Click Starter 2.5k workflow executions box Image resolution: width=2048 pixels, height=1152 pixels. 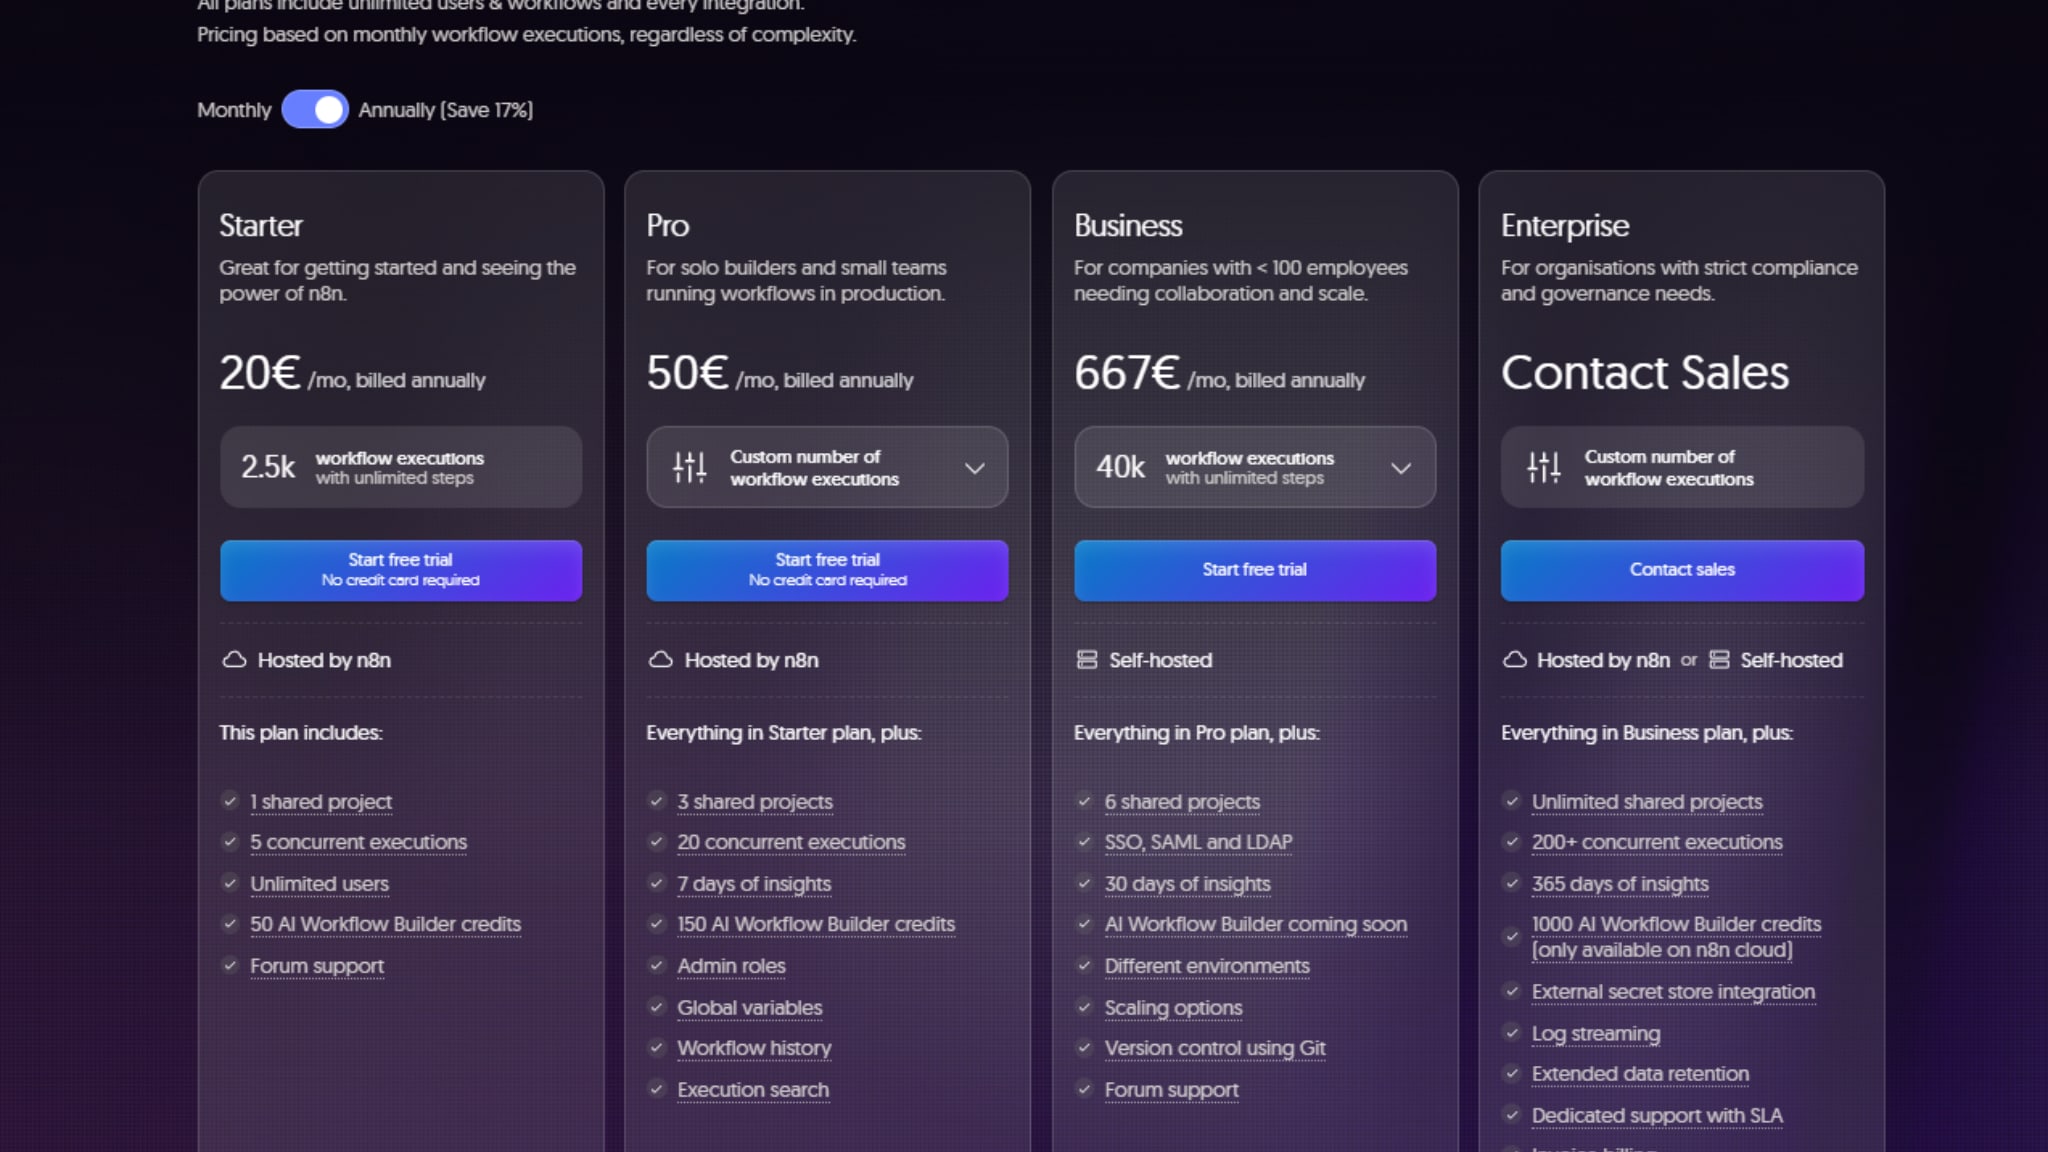(401, 467)
